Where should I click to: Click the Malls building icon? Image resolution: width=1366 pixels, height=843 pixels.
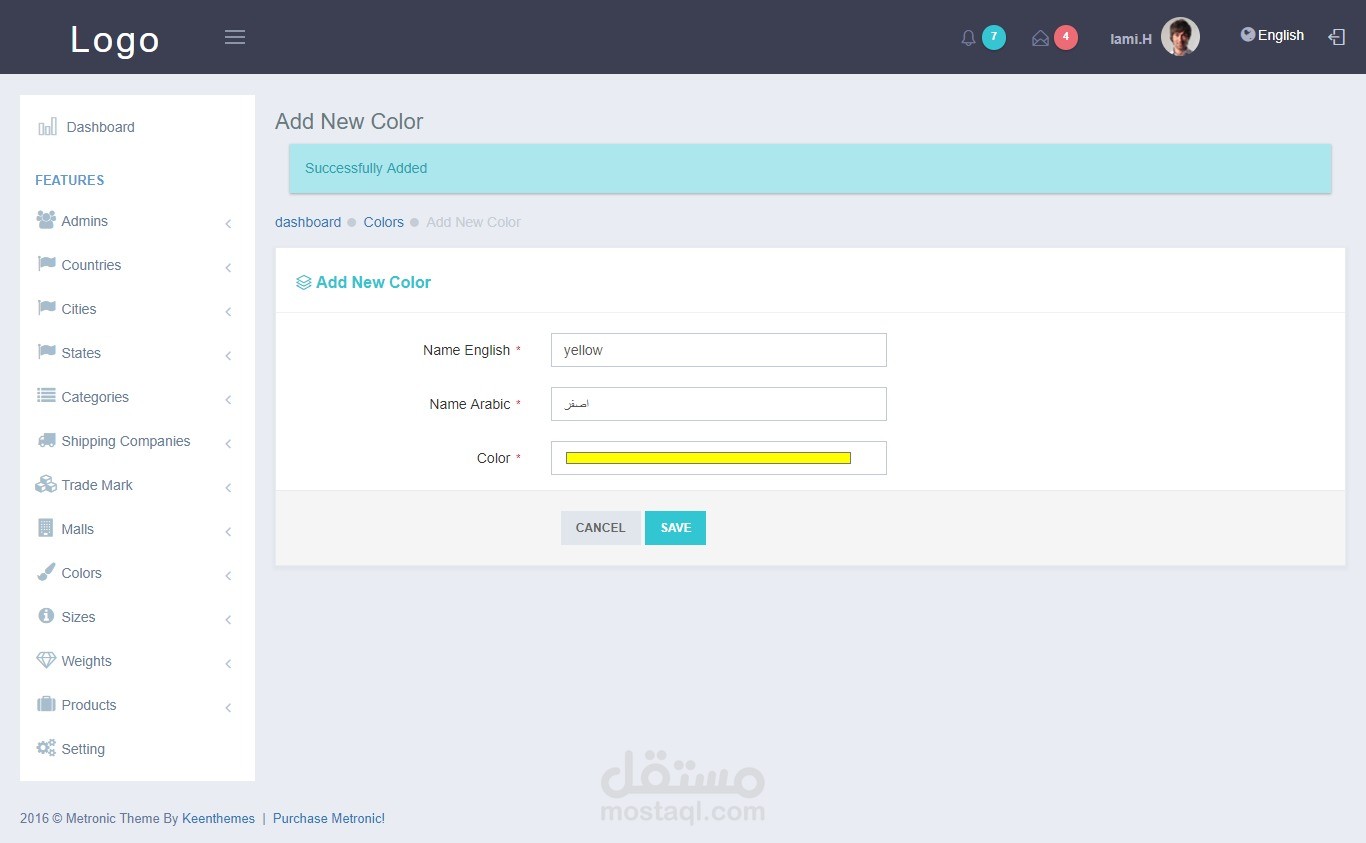(45, 527)
